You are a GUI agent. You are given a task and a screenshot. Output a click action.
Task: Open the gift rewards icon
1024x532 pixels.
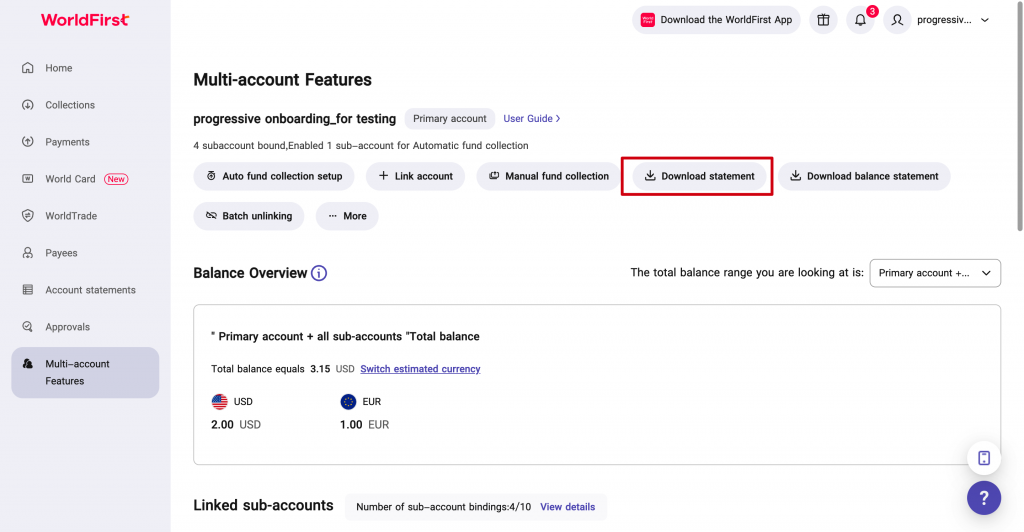(823, 20)
